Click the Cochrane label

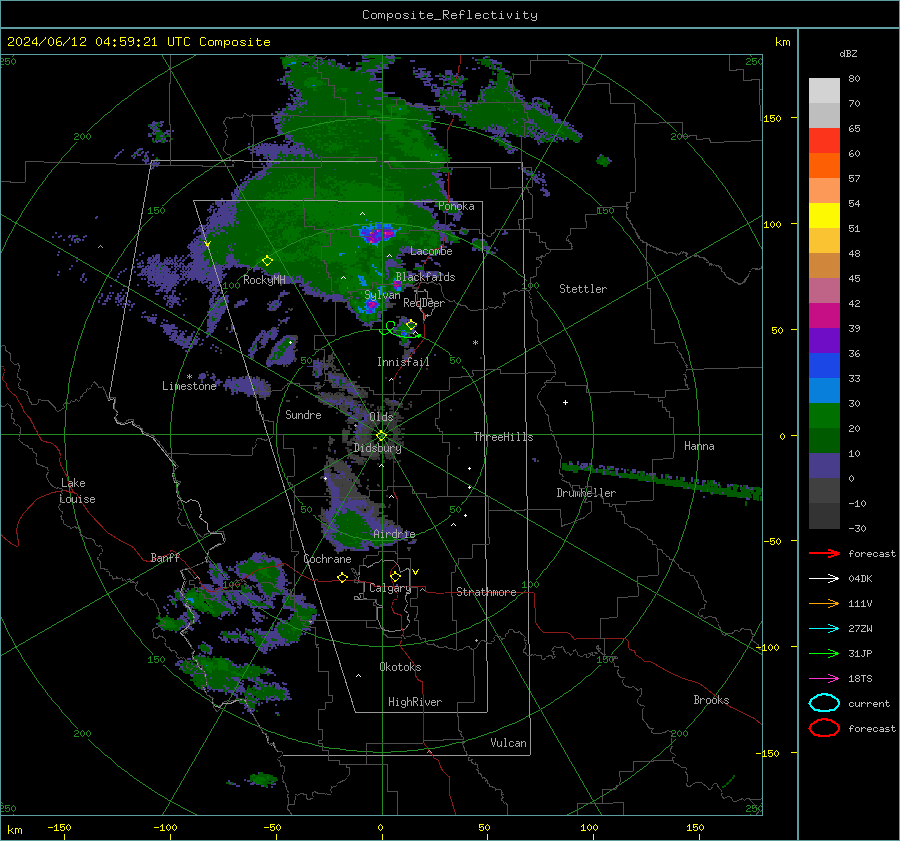[327, 559]
